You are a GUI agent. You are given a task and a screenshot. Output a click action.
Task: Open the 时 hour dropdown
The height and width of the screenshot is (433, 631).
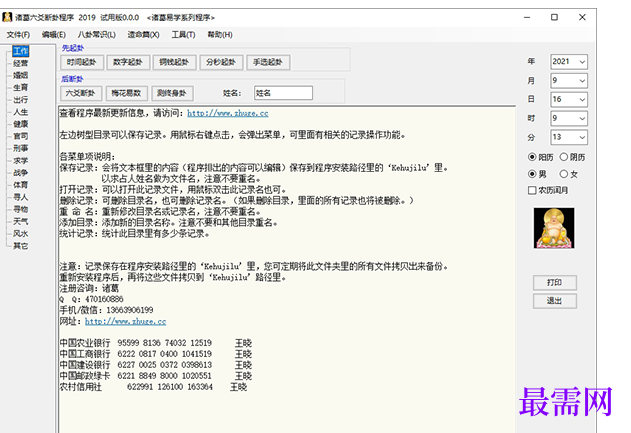[569, 118]
